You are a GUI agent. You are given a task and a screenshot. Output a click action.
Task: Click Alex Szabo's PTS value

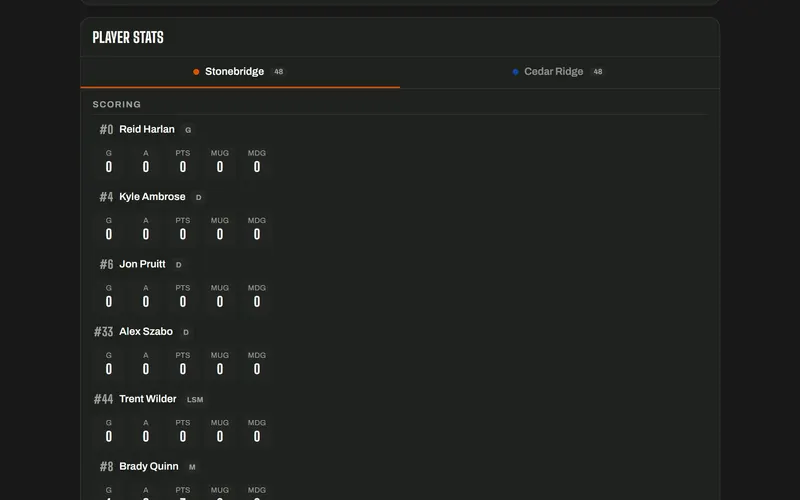click(x=183, y=369)
